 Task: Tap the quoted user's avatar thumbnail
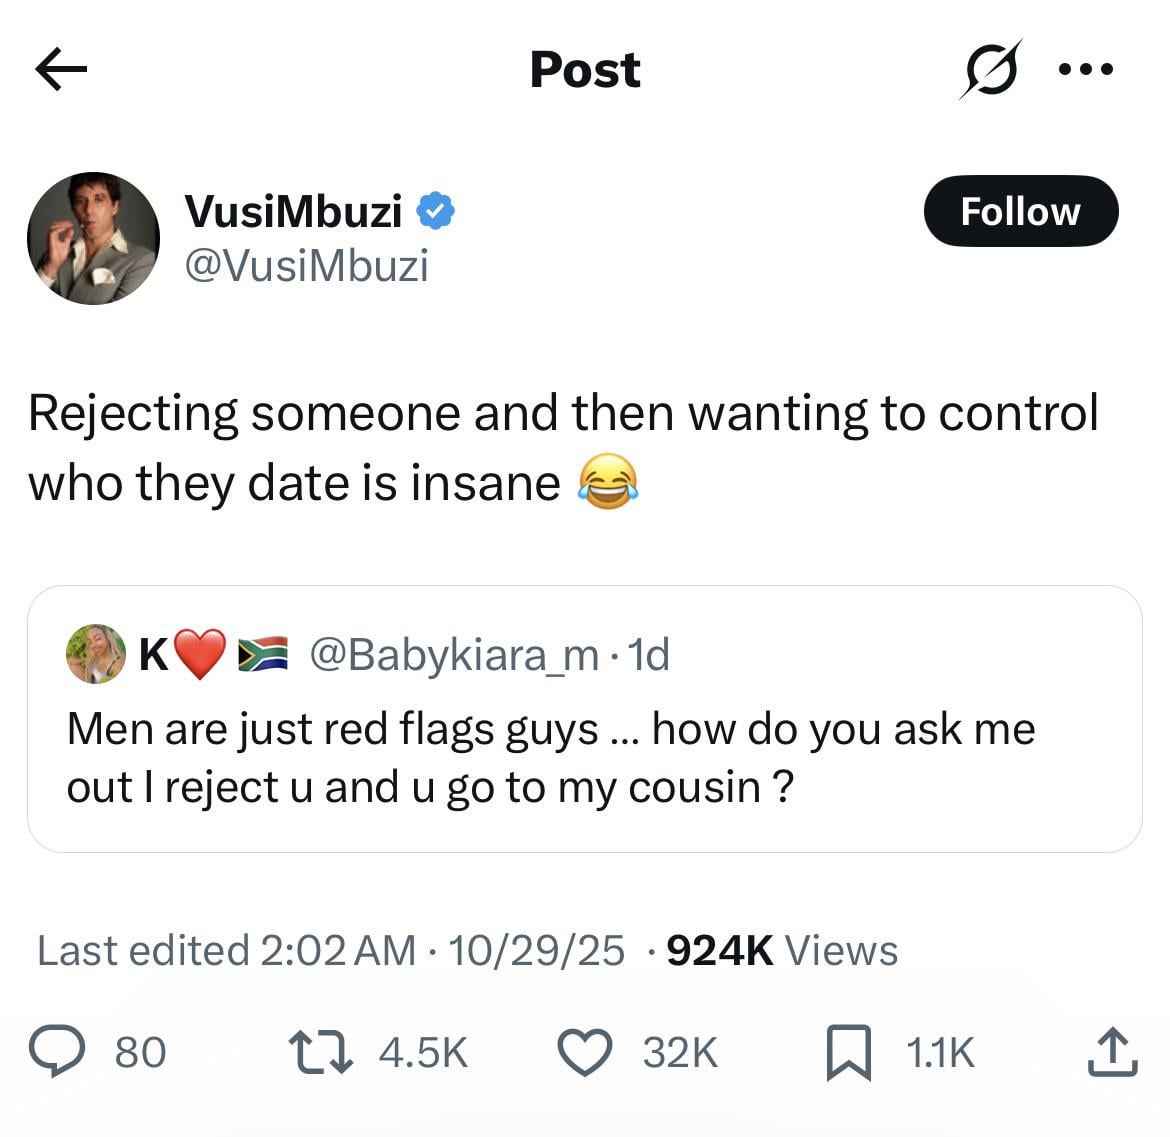95,655
